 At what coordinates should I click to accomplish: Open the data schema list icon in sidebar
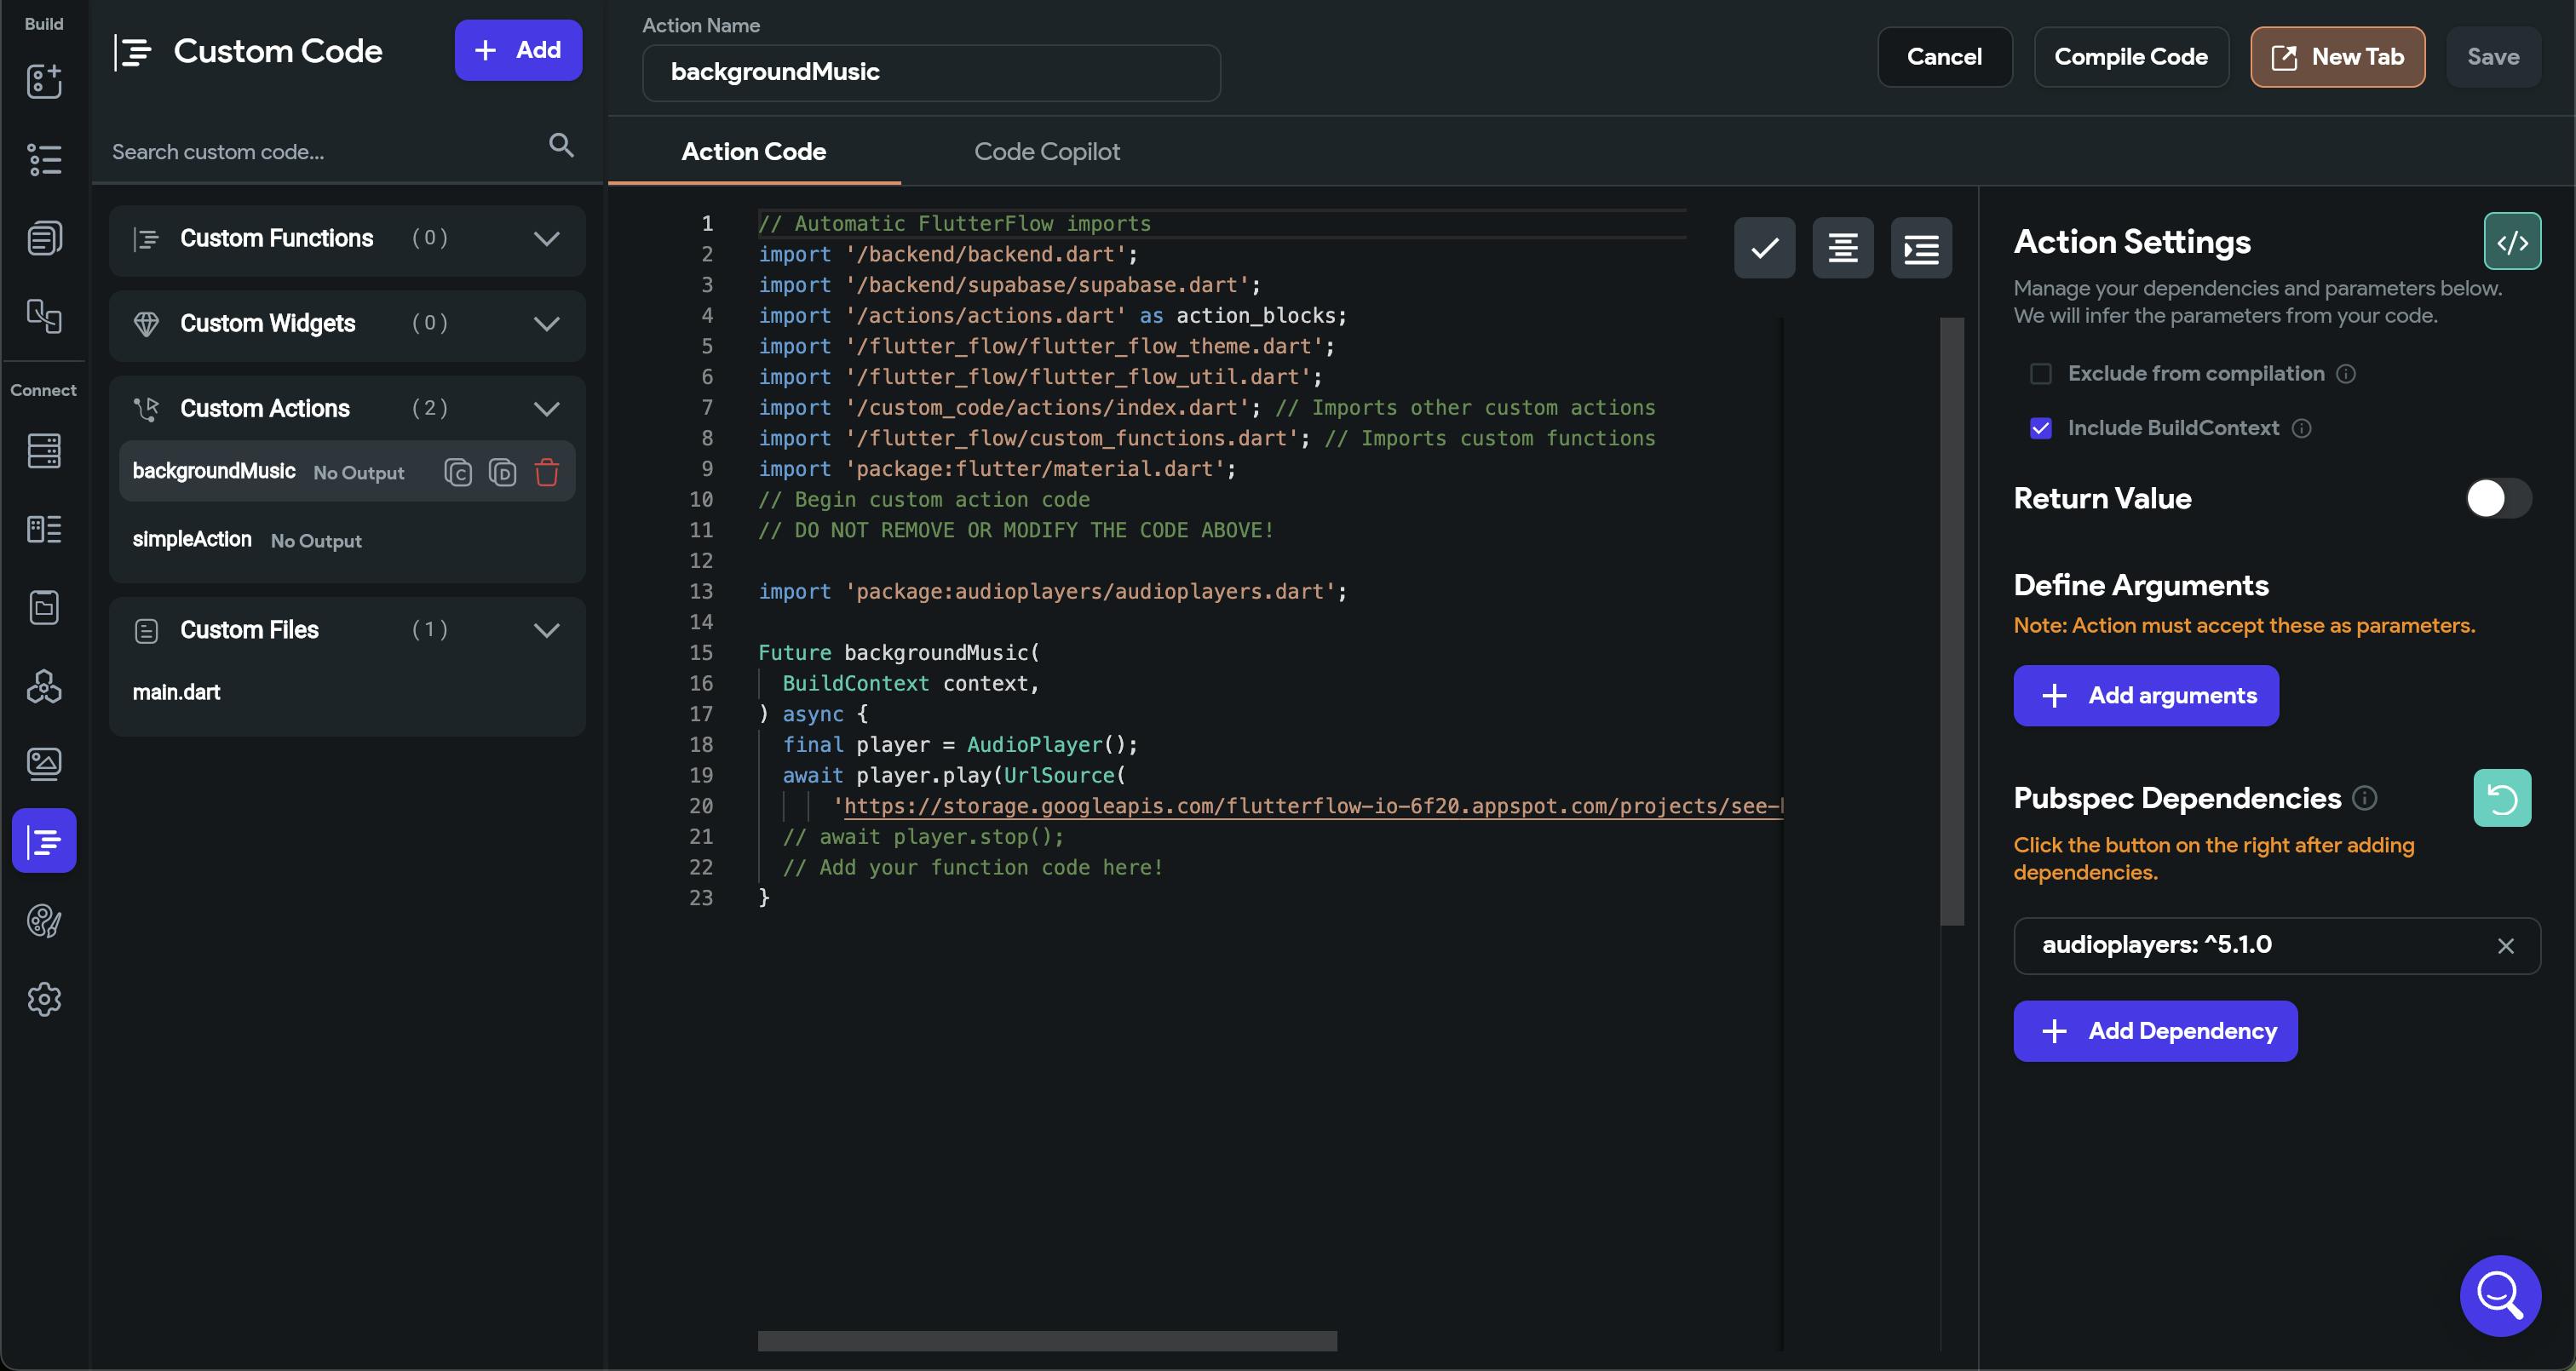point(44,529)
